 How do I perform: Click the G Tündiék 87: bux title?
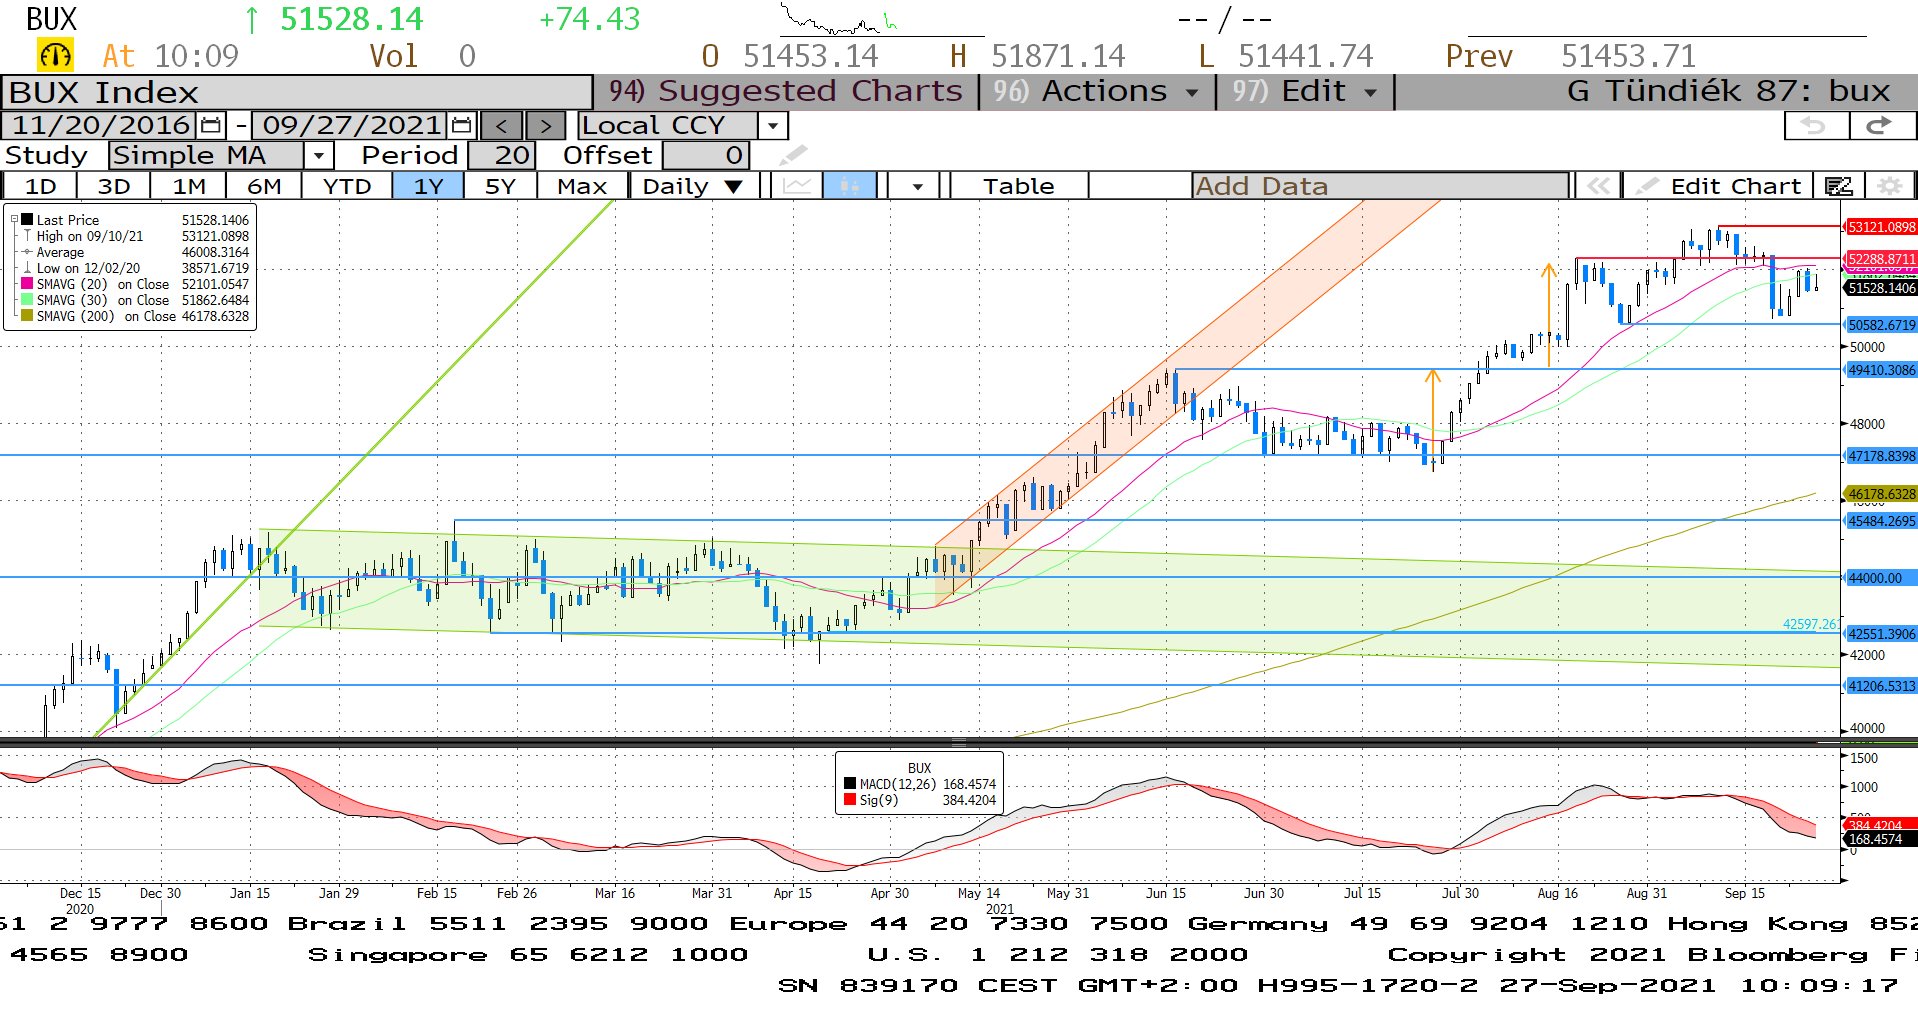click(x=1728, y=92)
